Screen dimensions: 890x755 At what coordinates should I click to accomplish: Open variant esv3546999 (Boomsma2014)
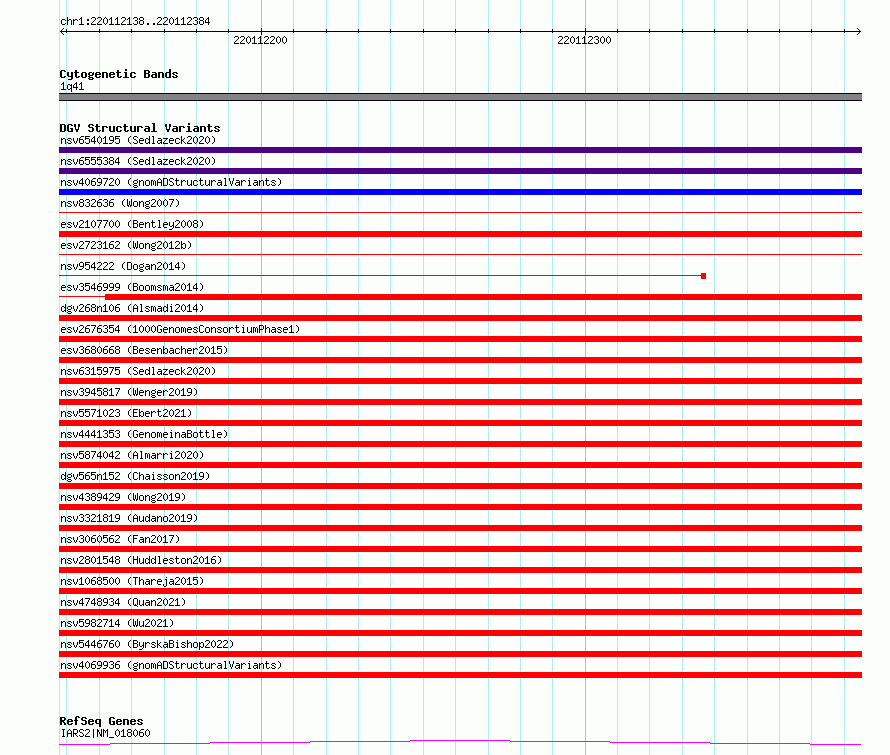(x=132, y=287)
